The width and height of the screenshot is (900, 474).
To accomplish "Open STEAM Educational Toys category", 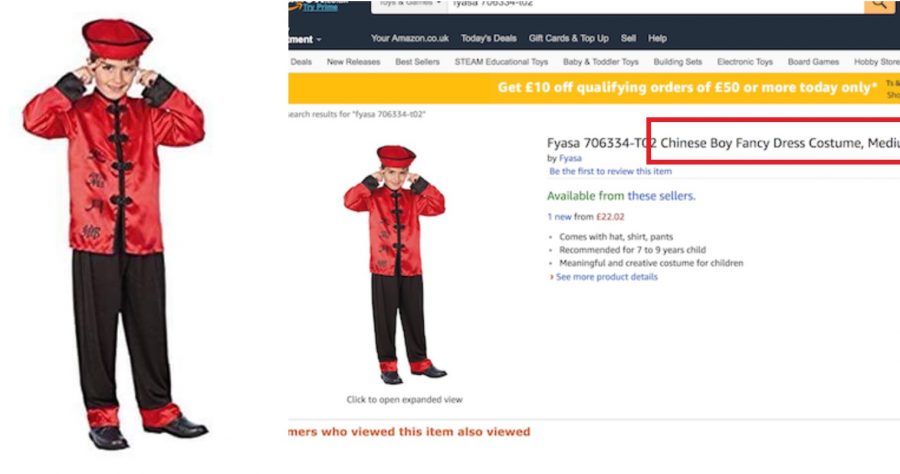I will [x=501, y=62].
